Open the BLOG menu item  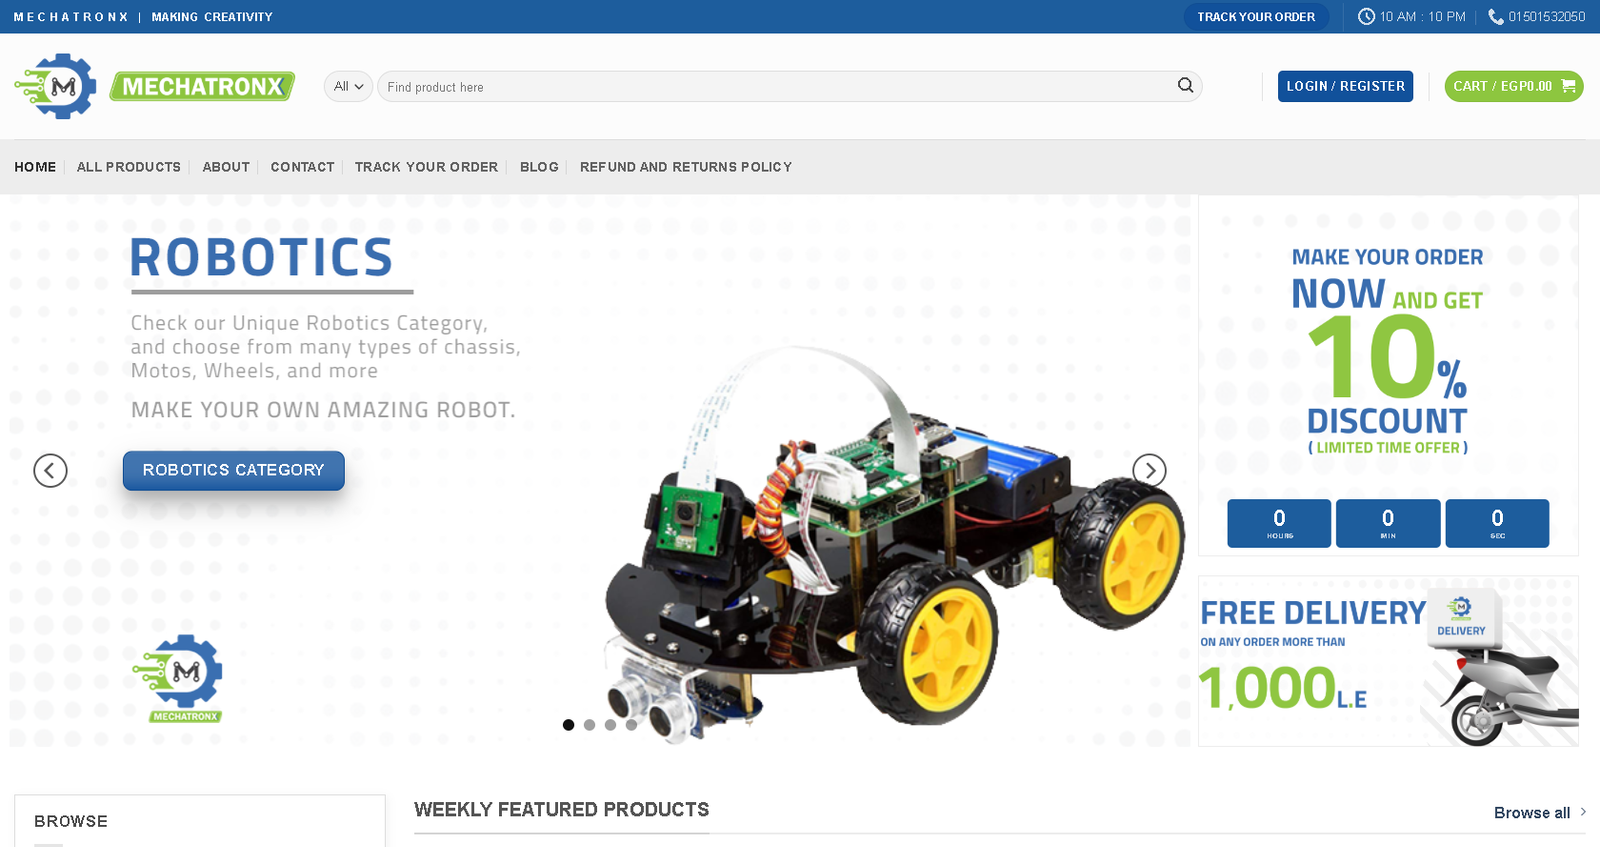539,167
